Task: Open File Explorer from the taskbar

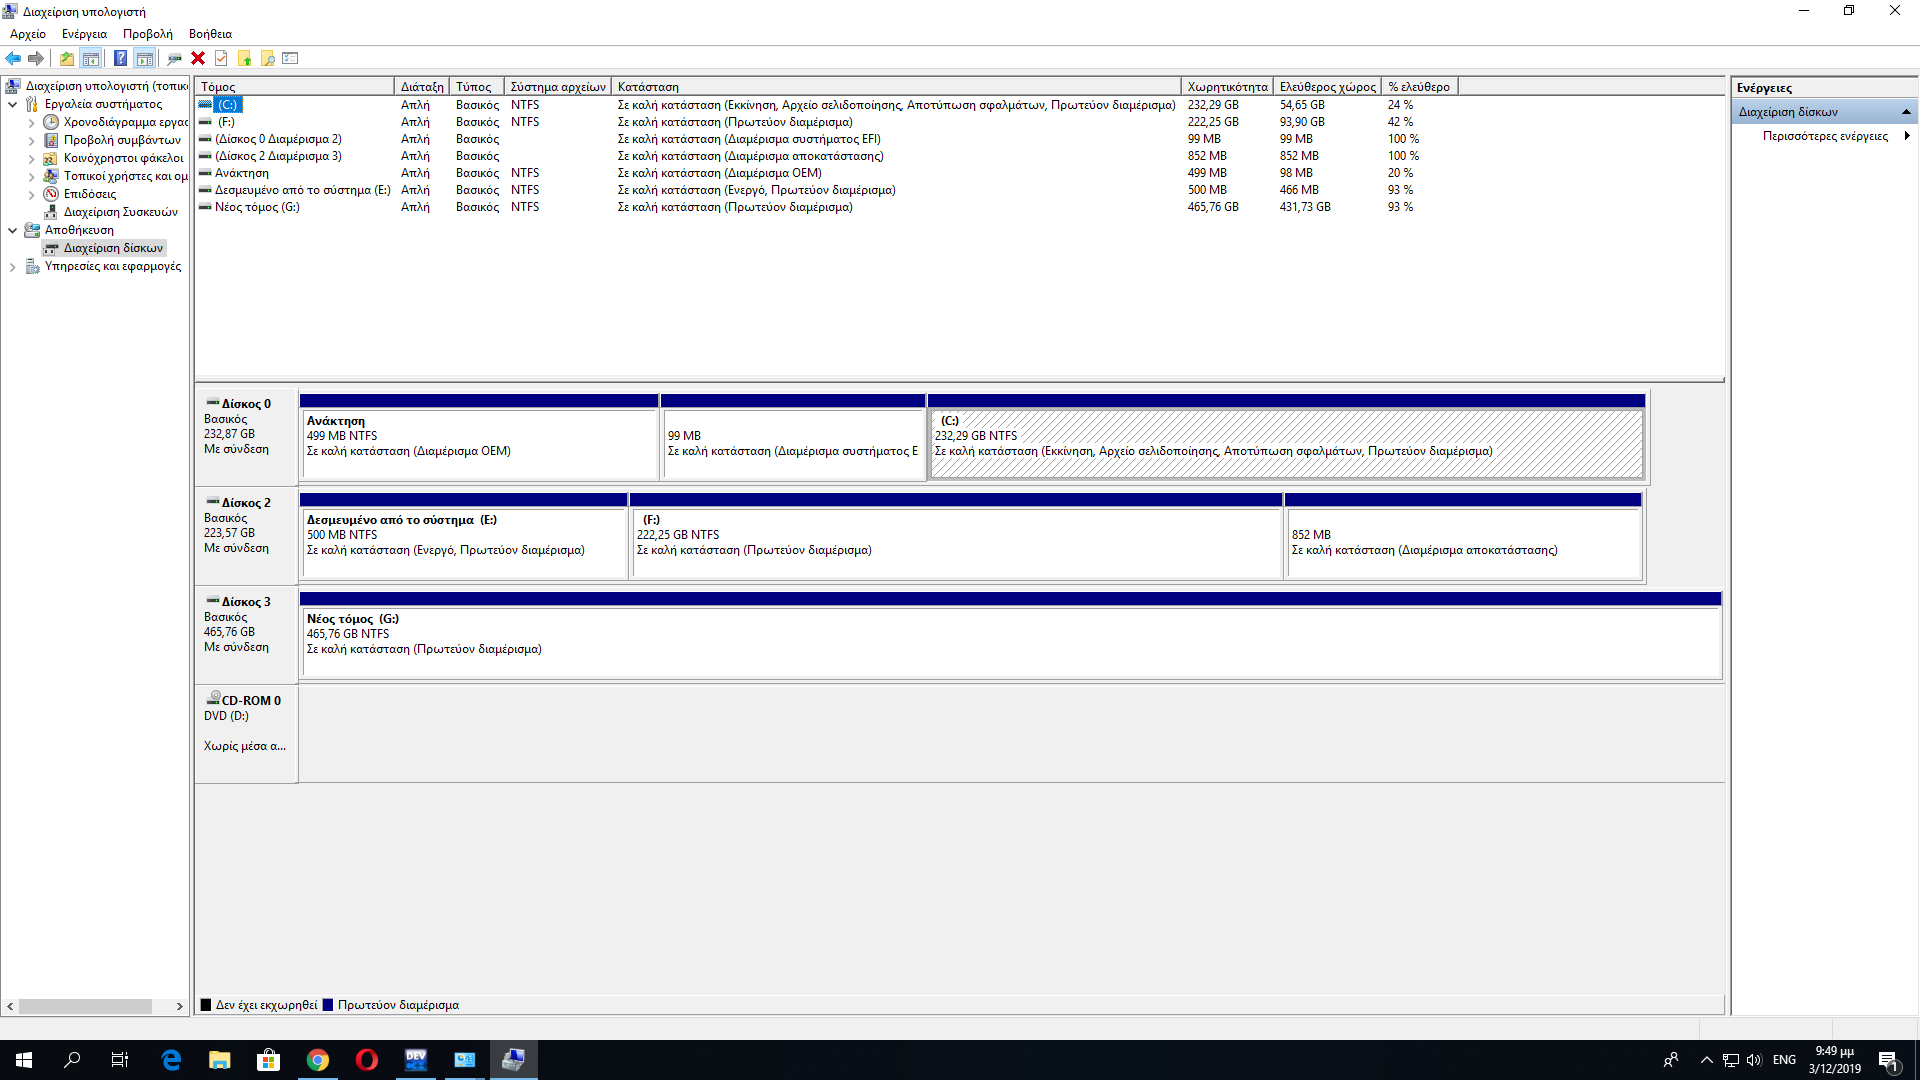Action: [220, 1060]
